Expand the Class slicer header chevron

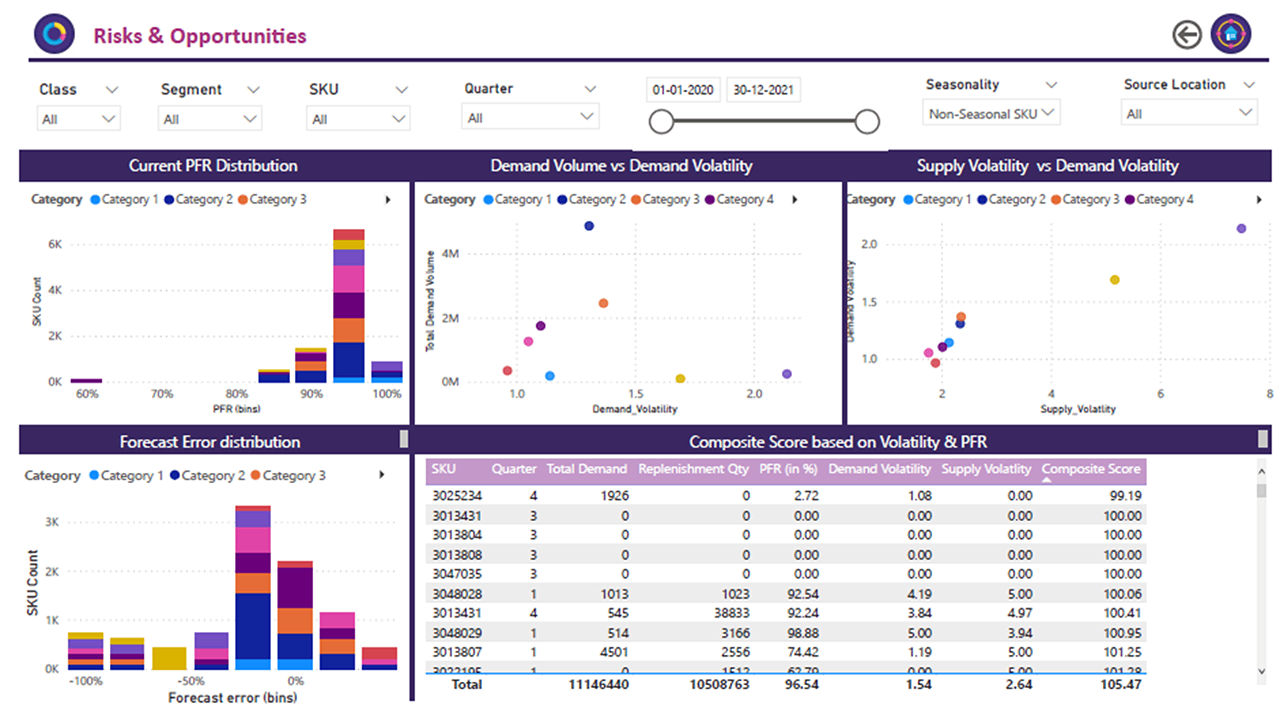[x=112, y=89]
